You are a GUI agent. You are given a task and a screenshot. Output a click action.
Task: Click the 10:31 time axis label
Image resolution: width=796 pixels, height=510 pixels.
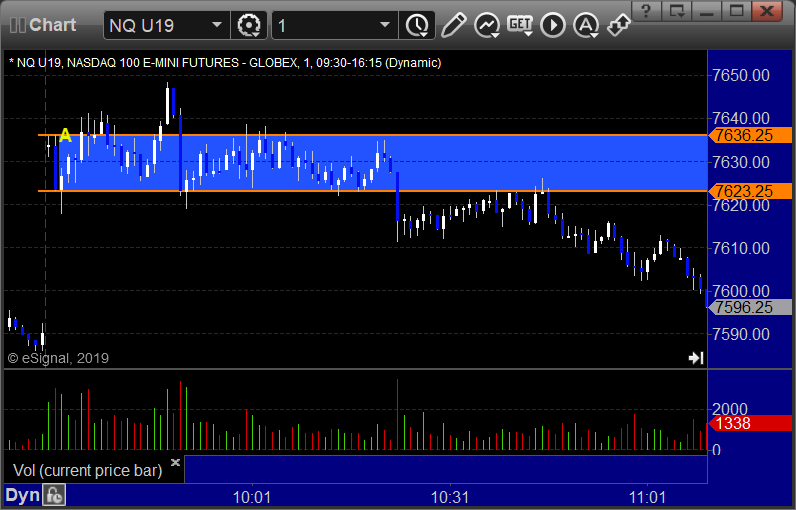tap(449, 497)
